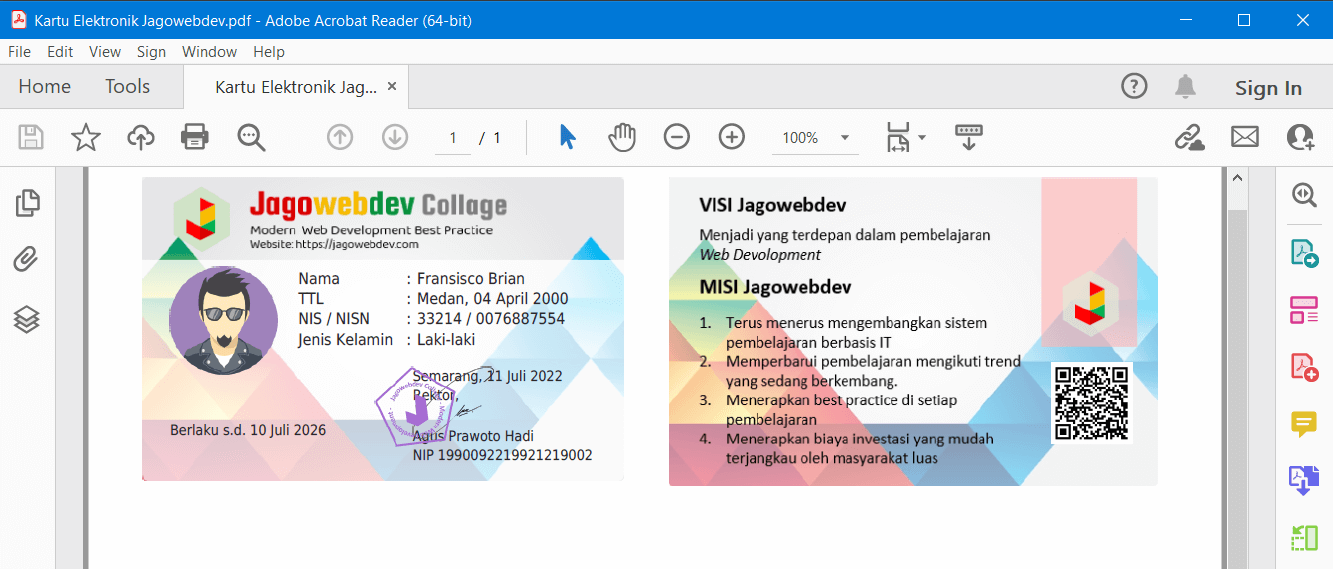Click the vertical scrollbar up arrow

[x=1237, y=178]
